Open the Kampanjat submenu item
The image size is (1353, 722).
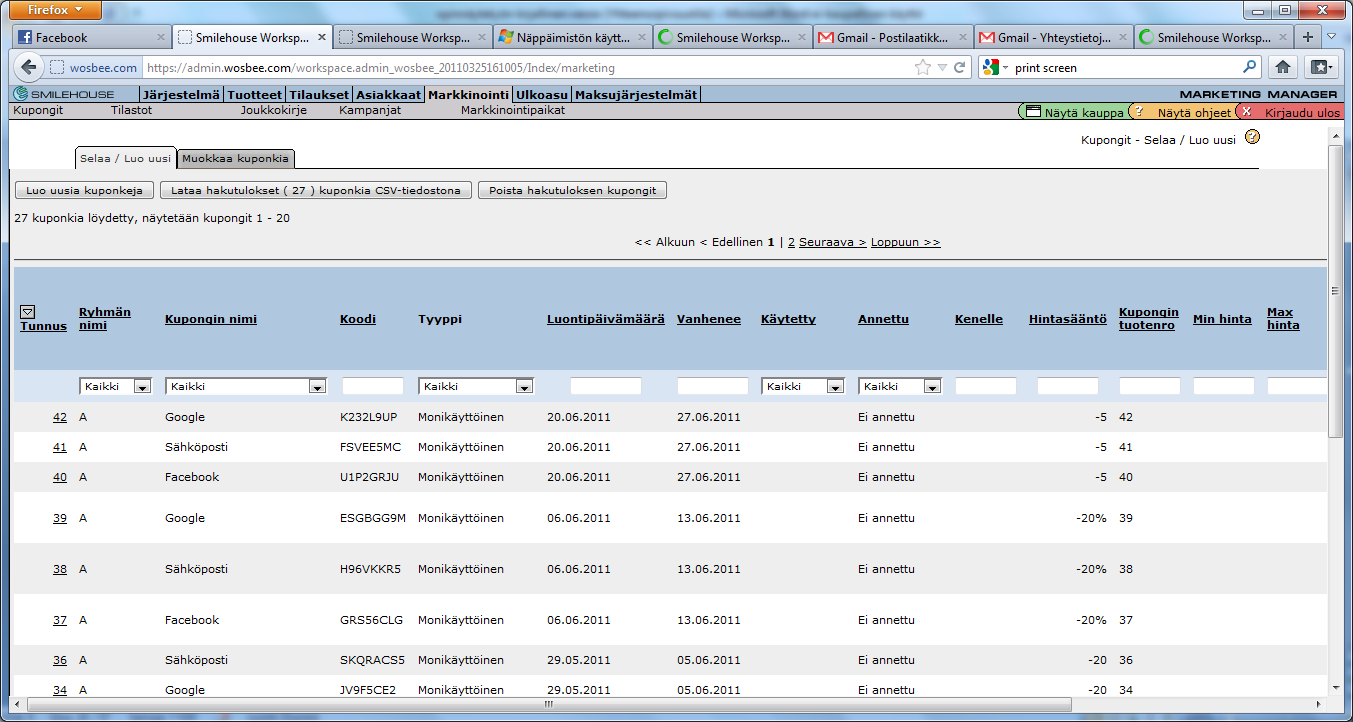click(370, 110)
